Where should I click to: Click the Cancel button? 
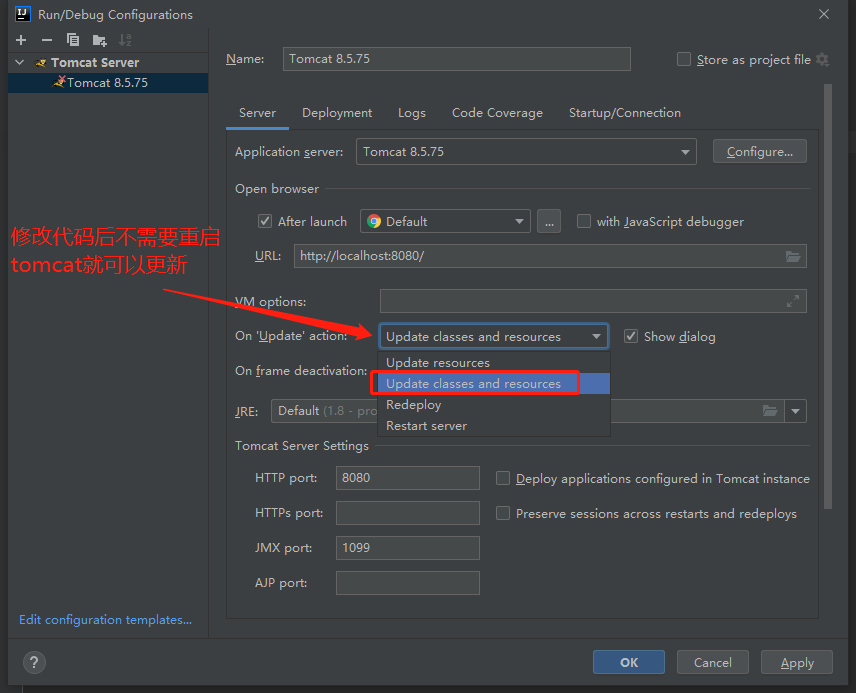pos(712,662)
